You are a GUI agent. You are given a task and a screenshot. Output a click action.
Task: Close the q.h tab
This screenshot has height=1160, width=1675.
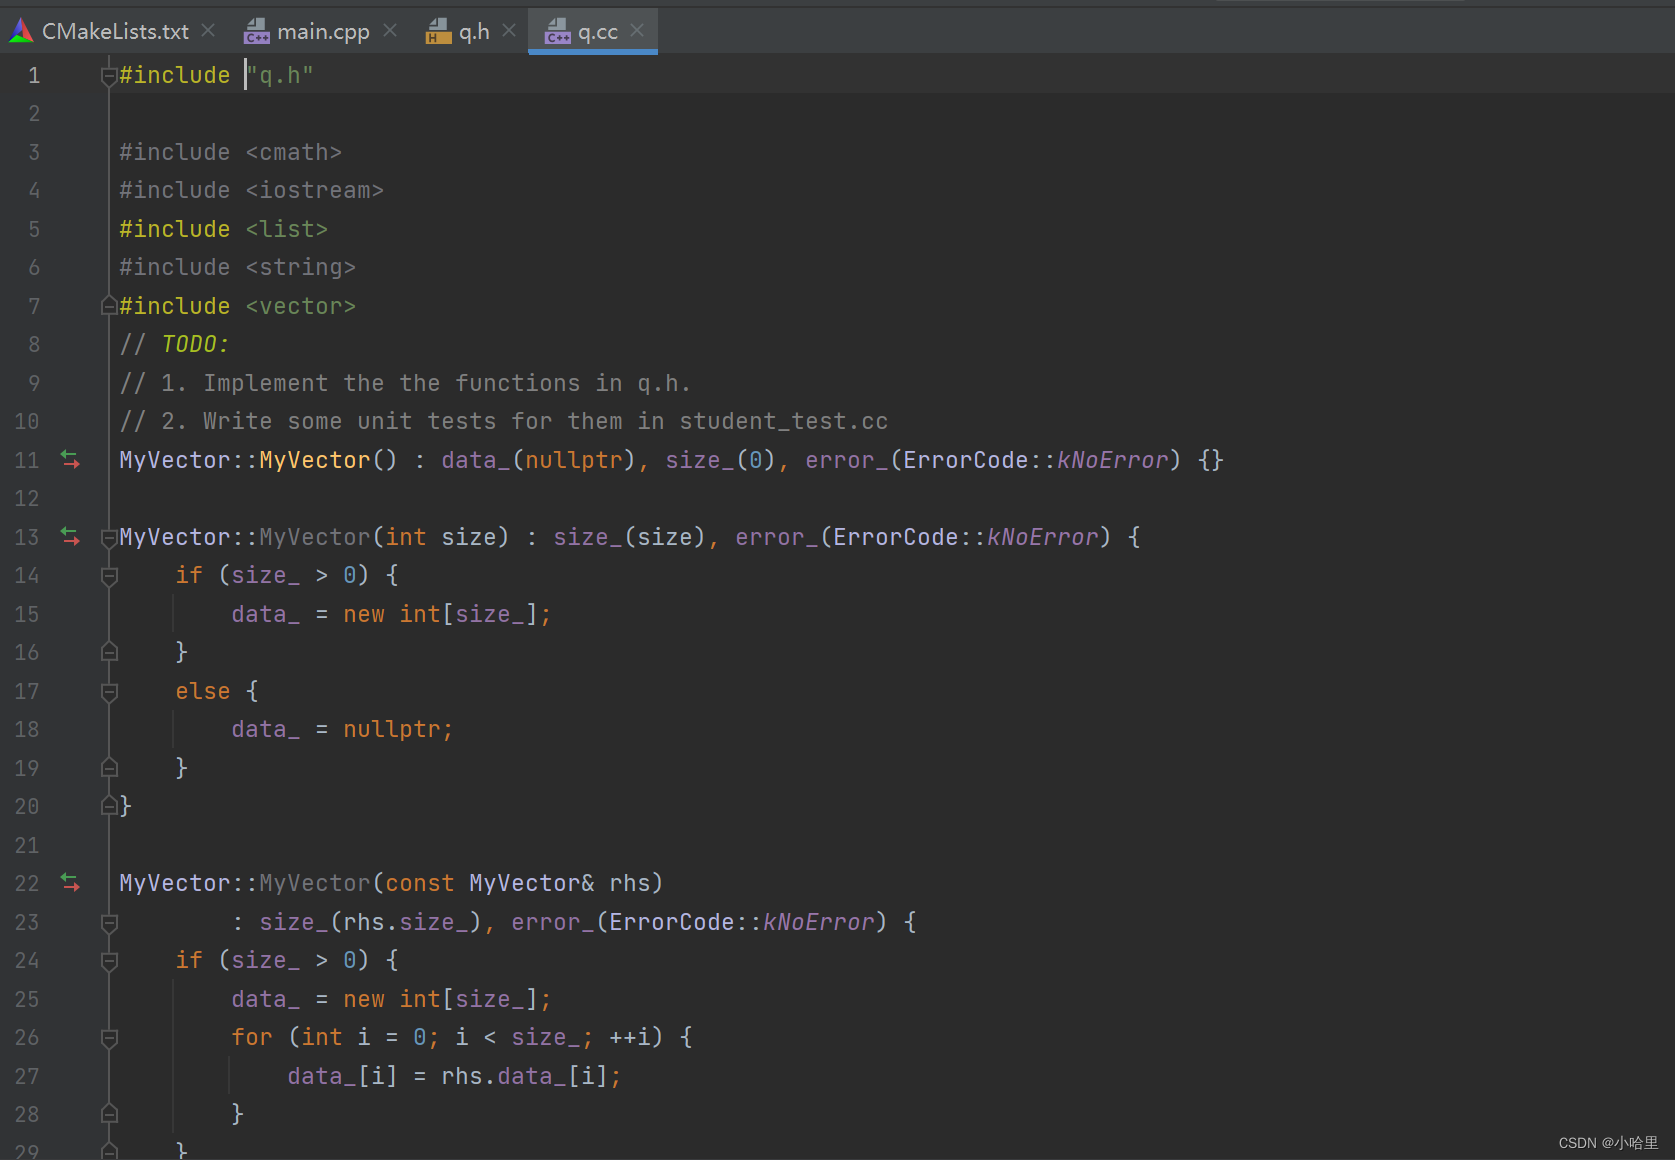tap(509, 31)
